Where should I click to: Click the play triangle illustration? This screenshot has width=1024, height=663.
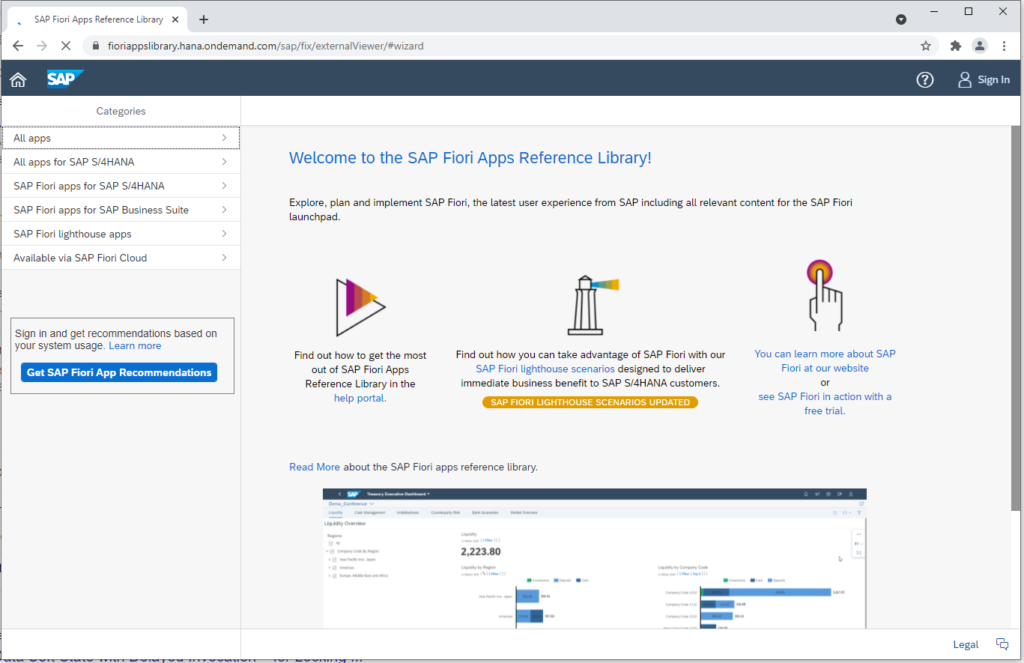point(360,307)
